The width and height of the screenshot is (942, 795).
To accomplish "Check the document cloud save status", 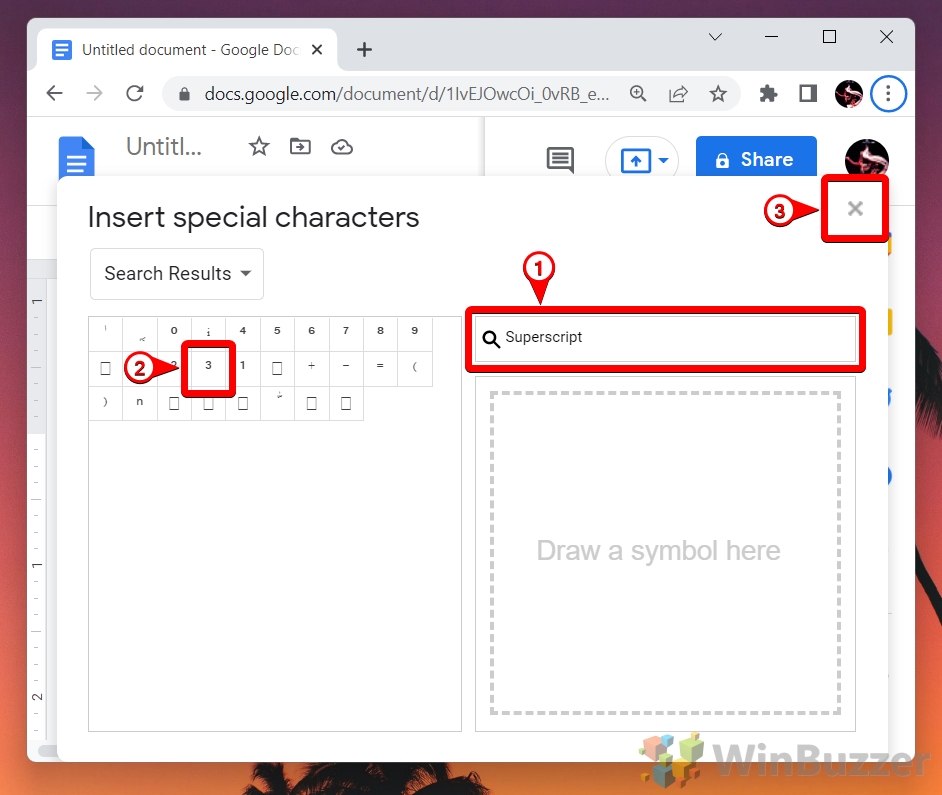I will click(342, 146).
